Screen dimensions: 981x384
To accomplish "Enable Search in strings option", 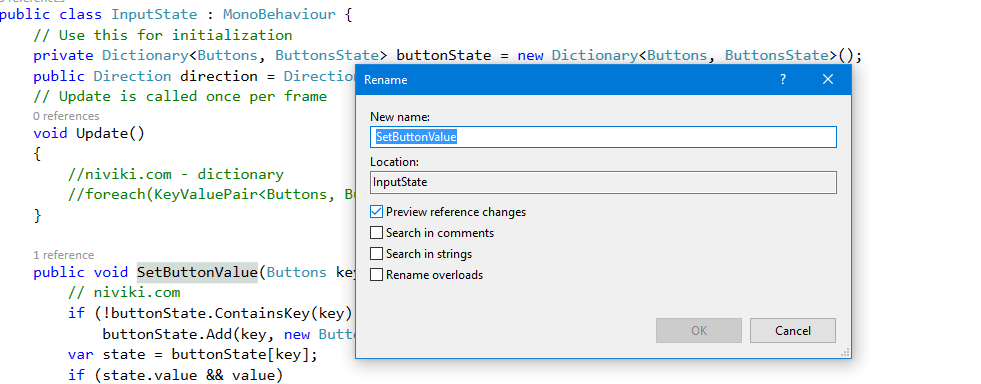I will 377,254.
